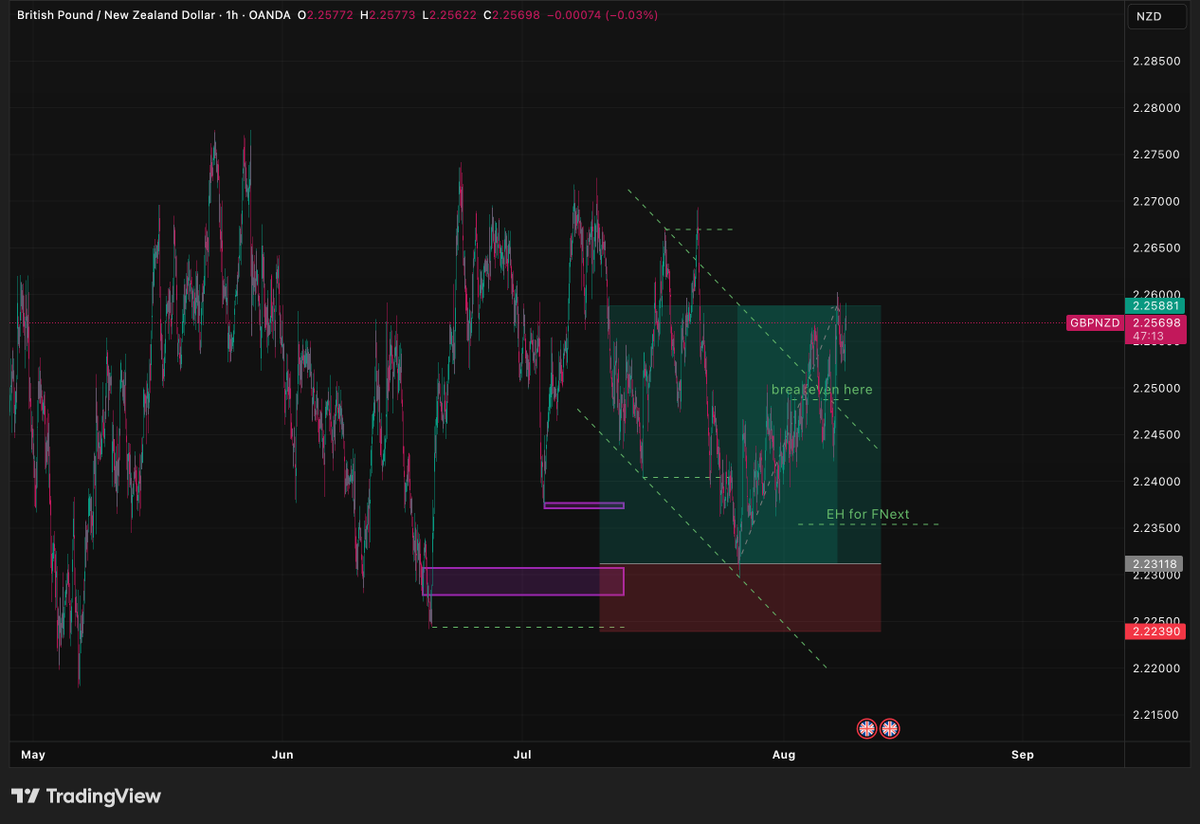Screen dimensions: 1200x824
Task: Click the current price label 2.25698
Action: [1155, 323]
